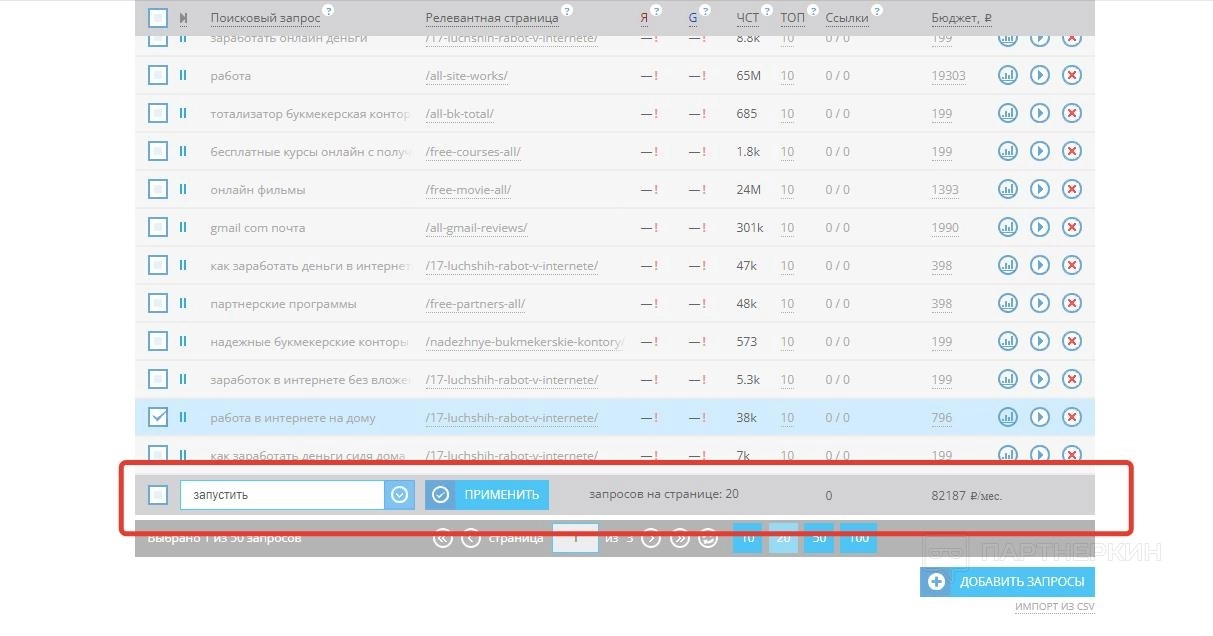Click the 'запустить' action selection field
The height and width of the screenshot is (636, 1213).
pyautogui.click(x=283, y=494)
